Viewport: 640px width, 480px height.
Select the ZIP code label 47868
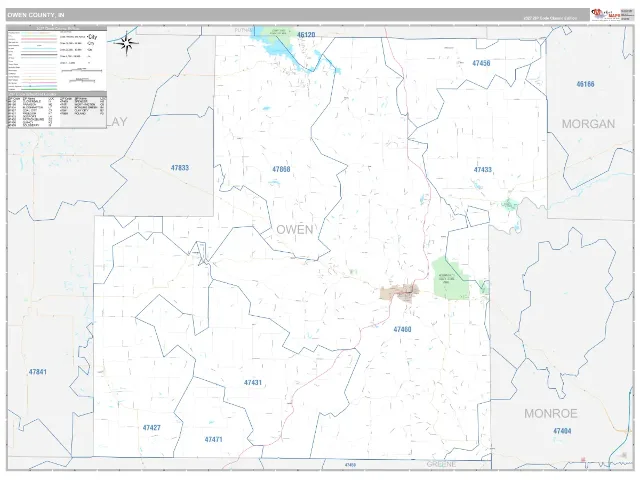point(281,169)
